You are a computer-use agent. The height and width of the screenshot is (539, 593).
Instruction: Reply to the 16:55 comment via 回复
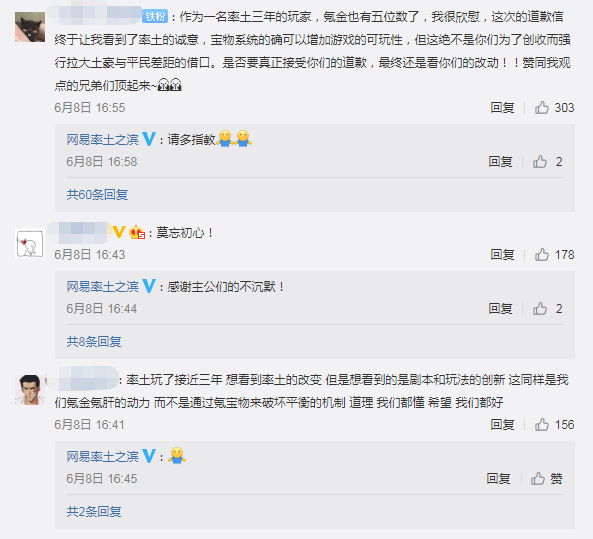click(x=502, y=108)
